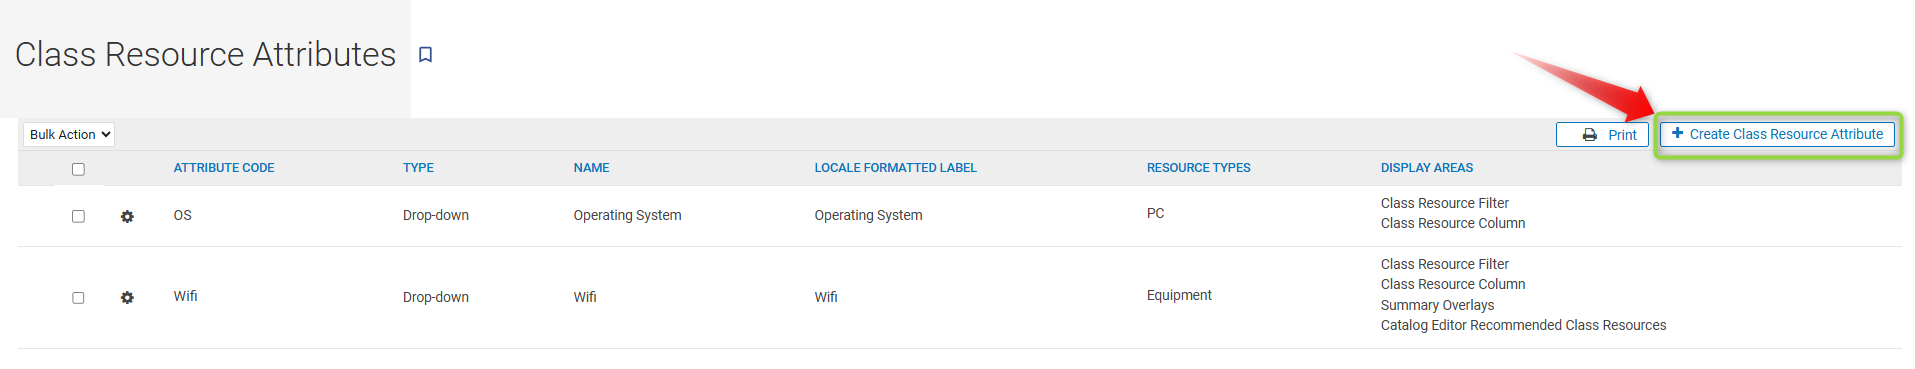The image size is (1915, 369).
Task: Sort by the Locale Formatted Label column header
Action: pyautogui.click(x=895, y=168)
